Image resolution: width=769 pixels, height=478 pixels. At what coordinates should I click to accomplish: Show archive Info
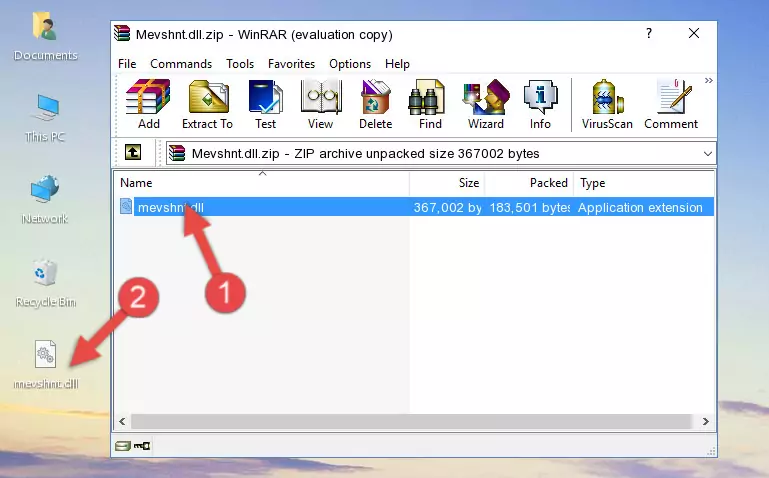coord(540,104)
